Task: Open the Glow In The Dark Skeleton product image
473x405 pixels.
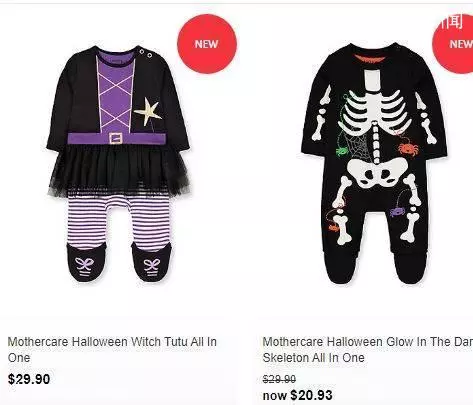Action: click(x=374, y=163)
